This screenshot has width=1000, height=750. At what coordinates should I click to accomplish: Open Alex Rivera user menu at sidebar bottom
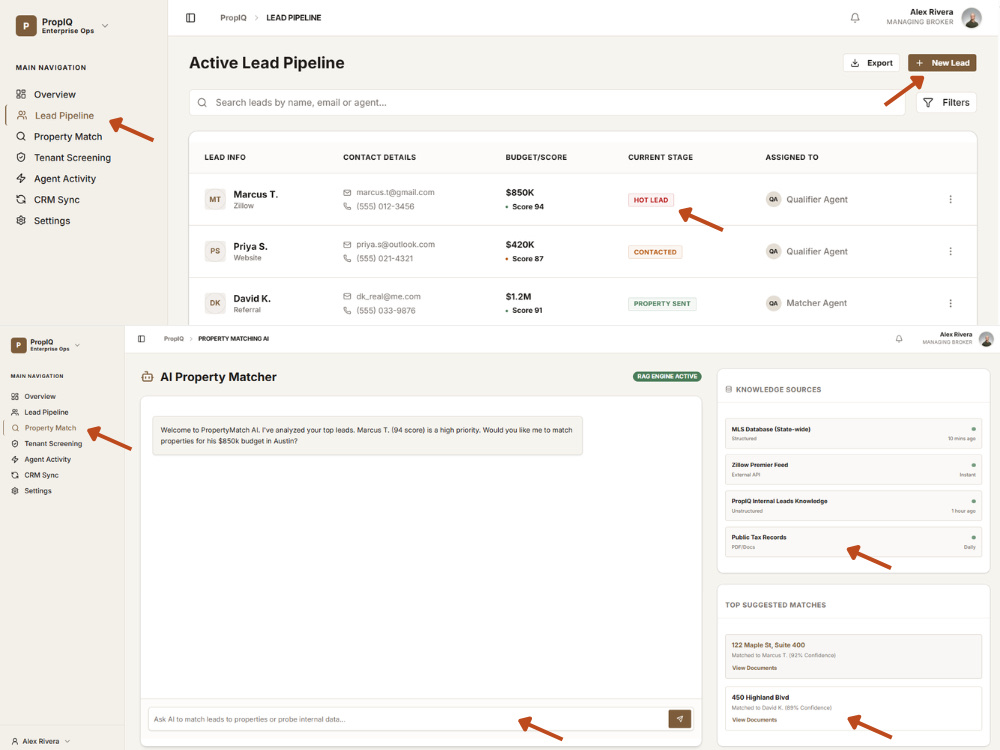(x=41, y=741)
